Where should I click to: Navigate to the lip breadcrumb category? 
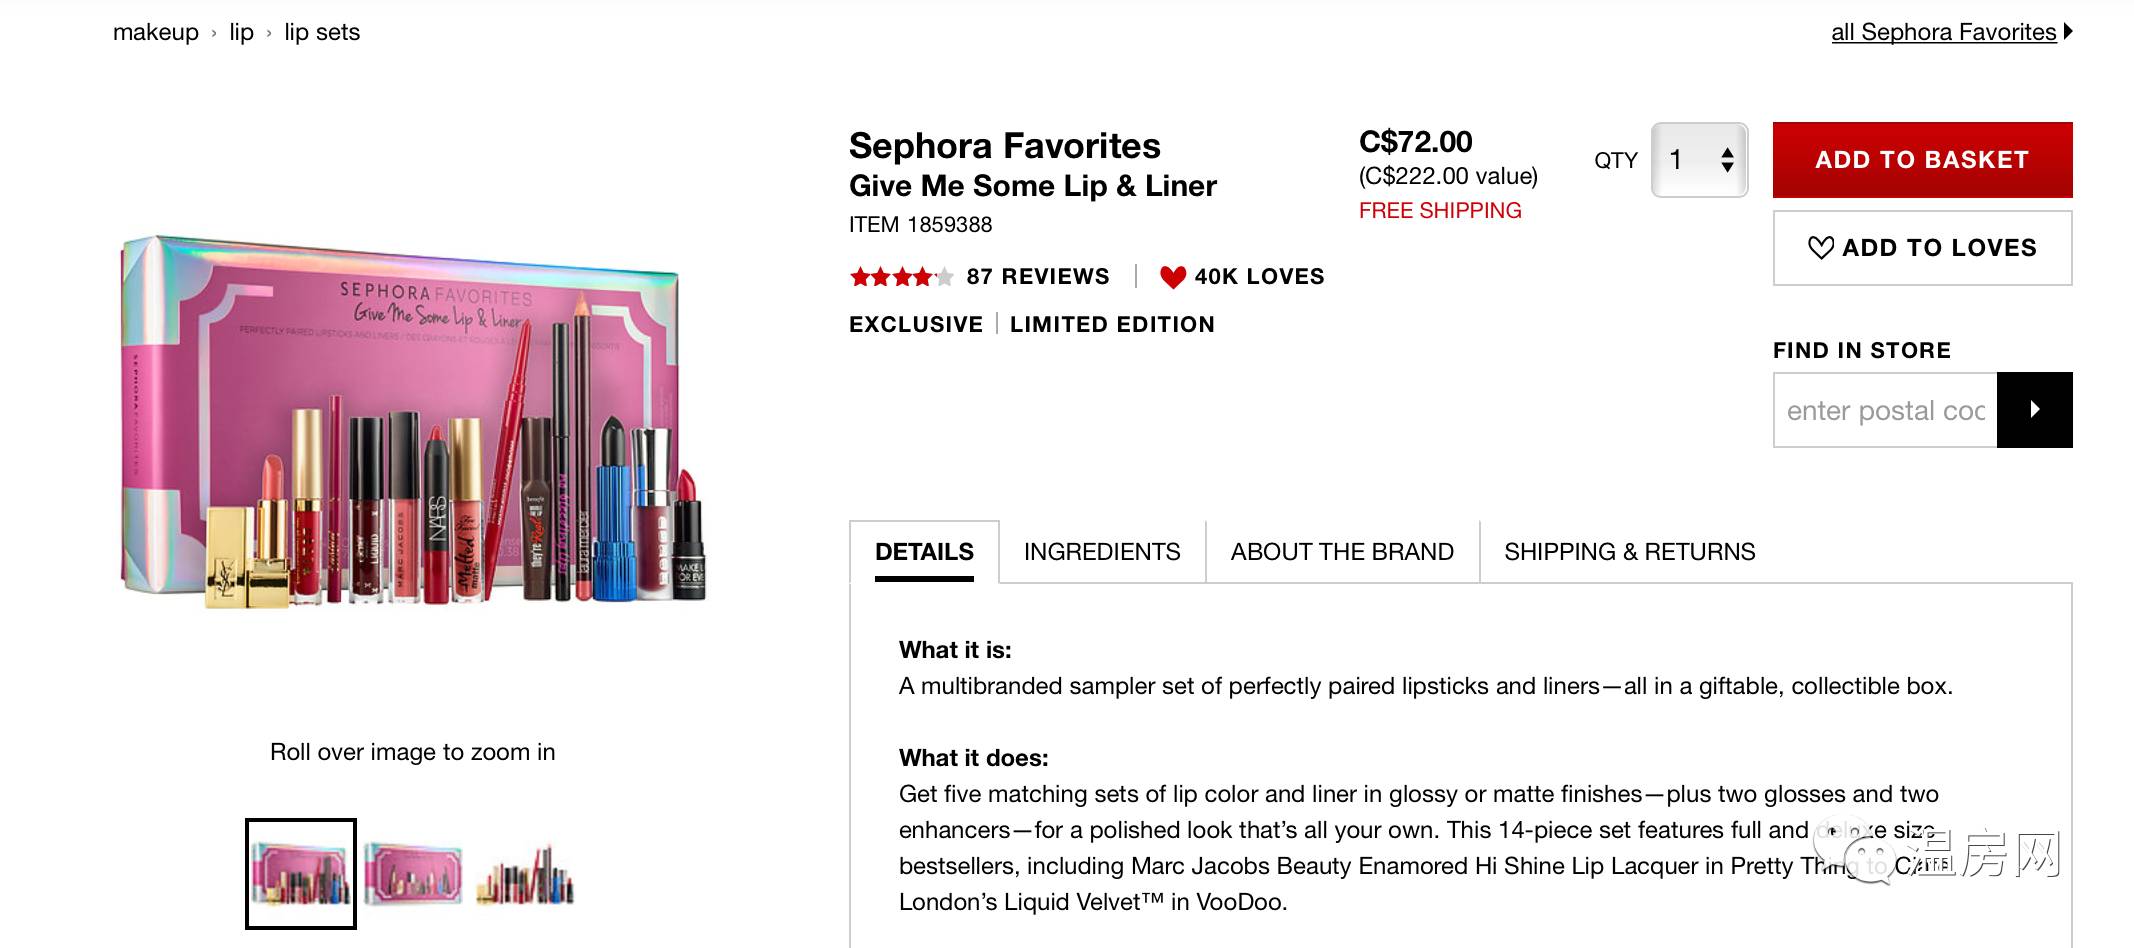pyautogui.click(x=241, y=32)
